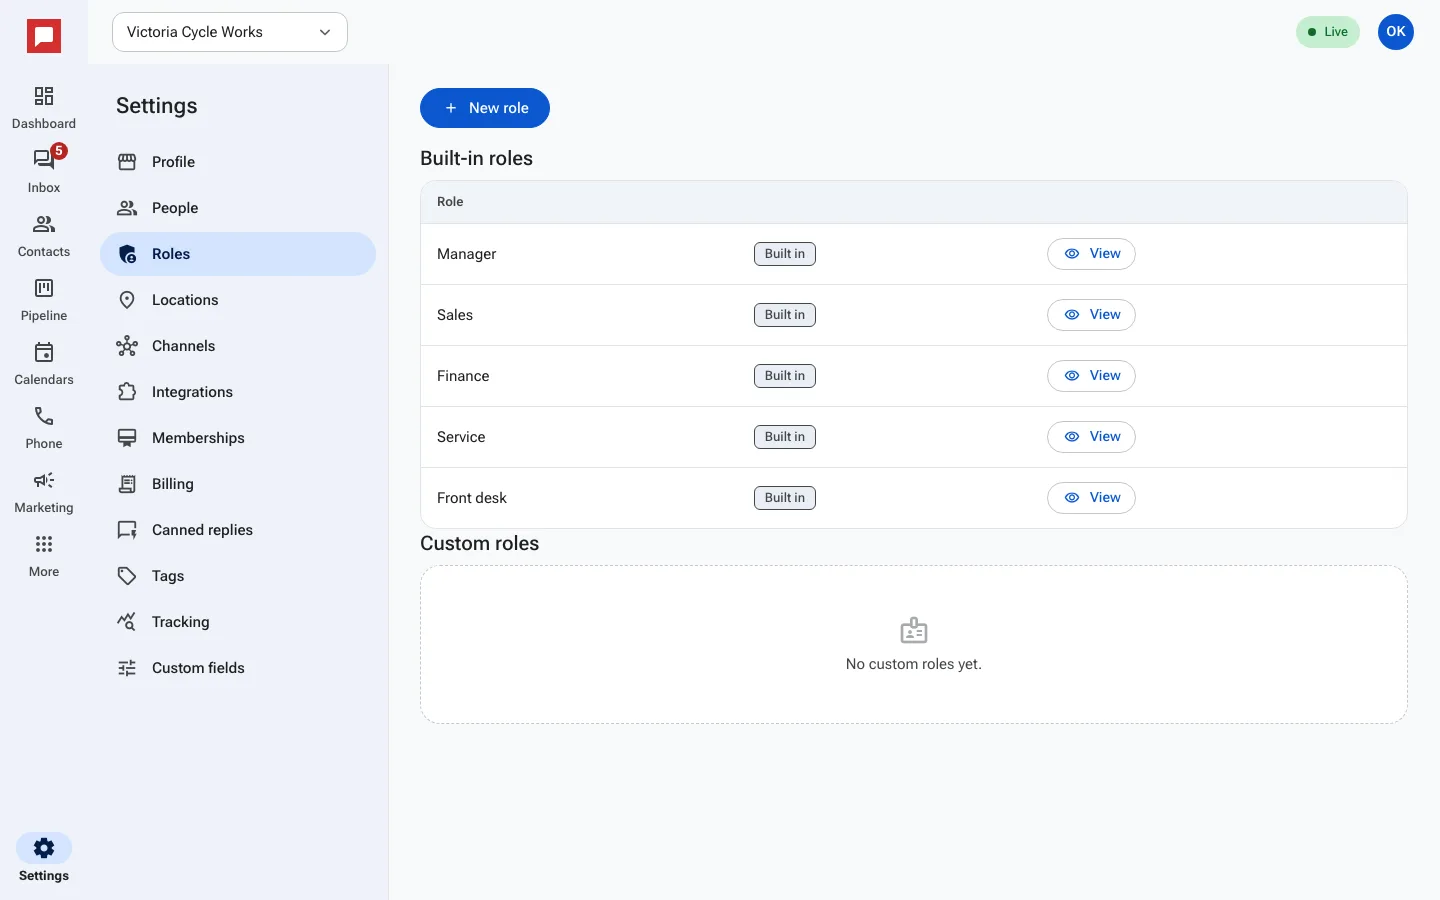
Task: Click the Memberships card icon
Action: coord(127,438)
